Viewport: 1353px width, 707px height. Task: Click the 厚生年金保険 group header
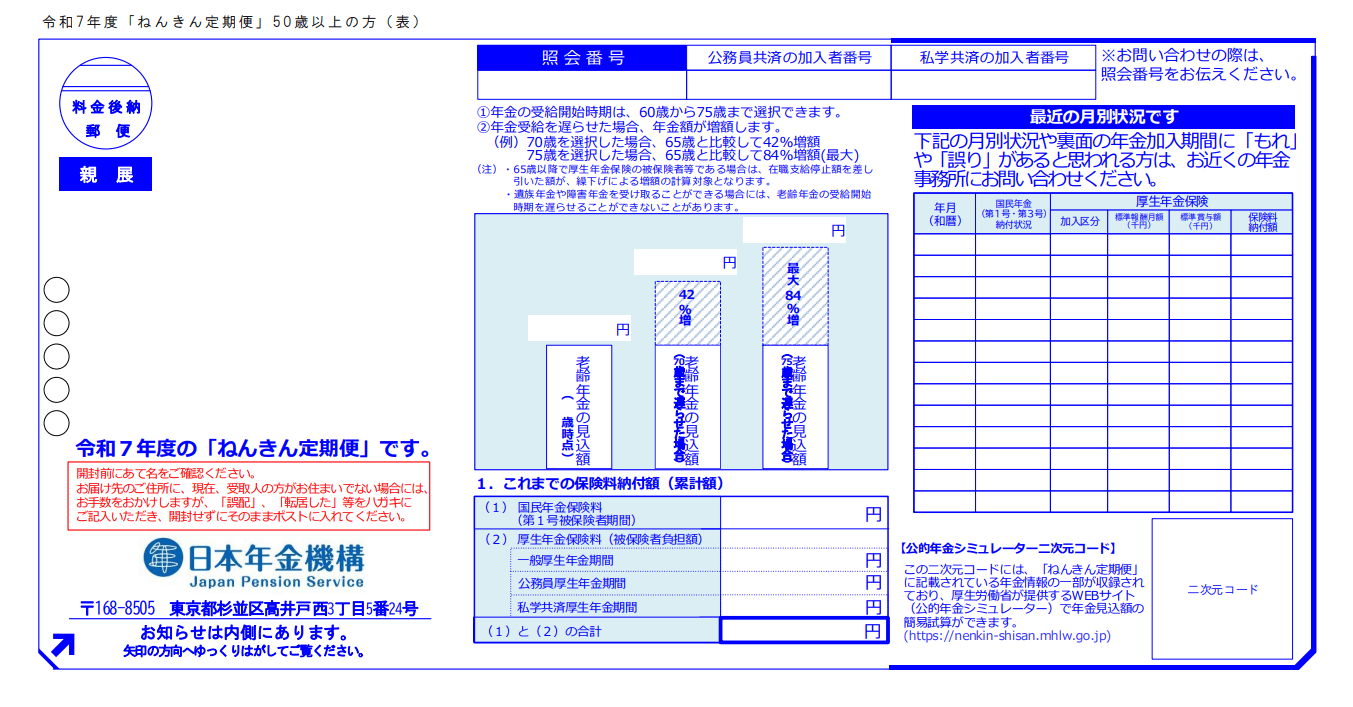point(1171,201)
